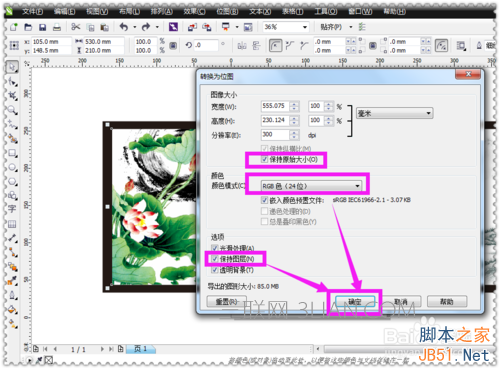Screen dimensions: 500x369
Task: Click the x position field 105.0 mm
Action: coord(52,42)
